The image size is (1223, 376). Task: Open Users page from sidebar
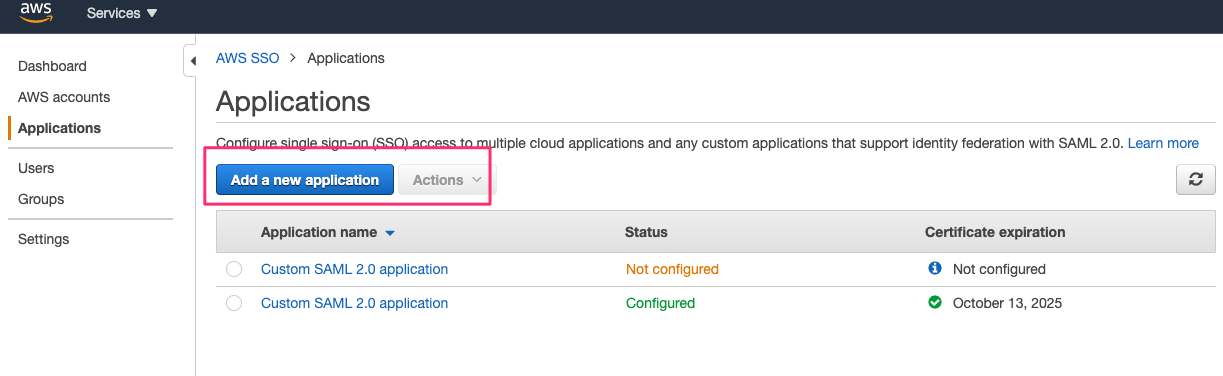[36, 168]
